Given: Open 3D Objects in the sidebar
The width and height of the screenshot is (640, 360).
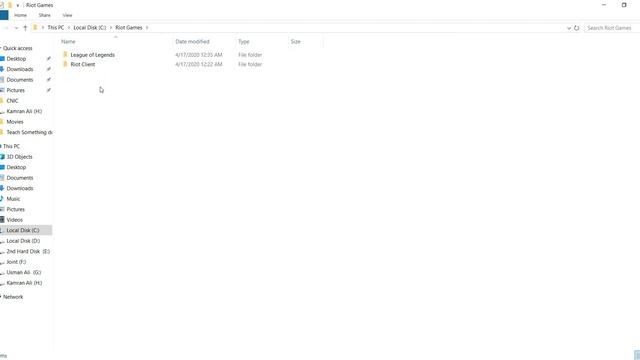Looking at the screenshot, I should pos(19,157).
